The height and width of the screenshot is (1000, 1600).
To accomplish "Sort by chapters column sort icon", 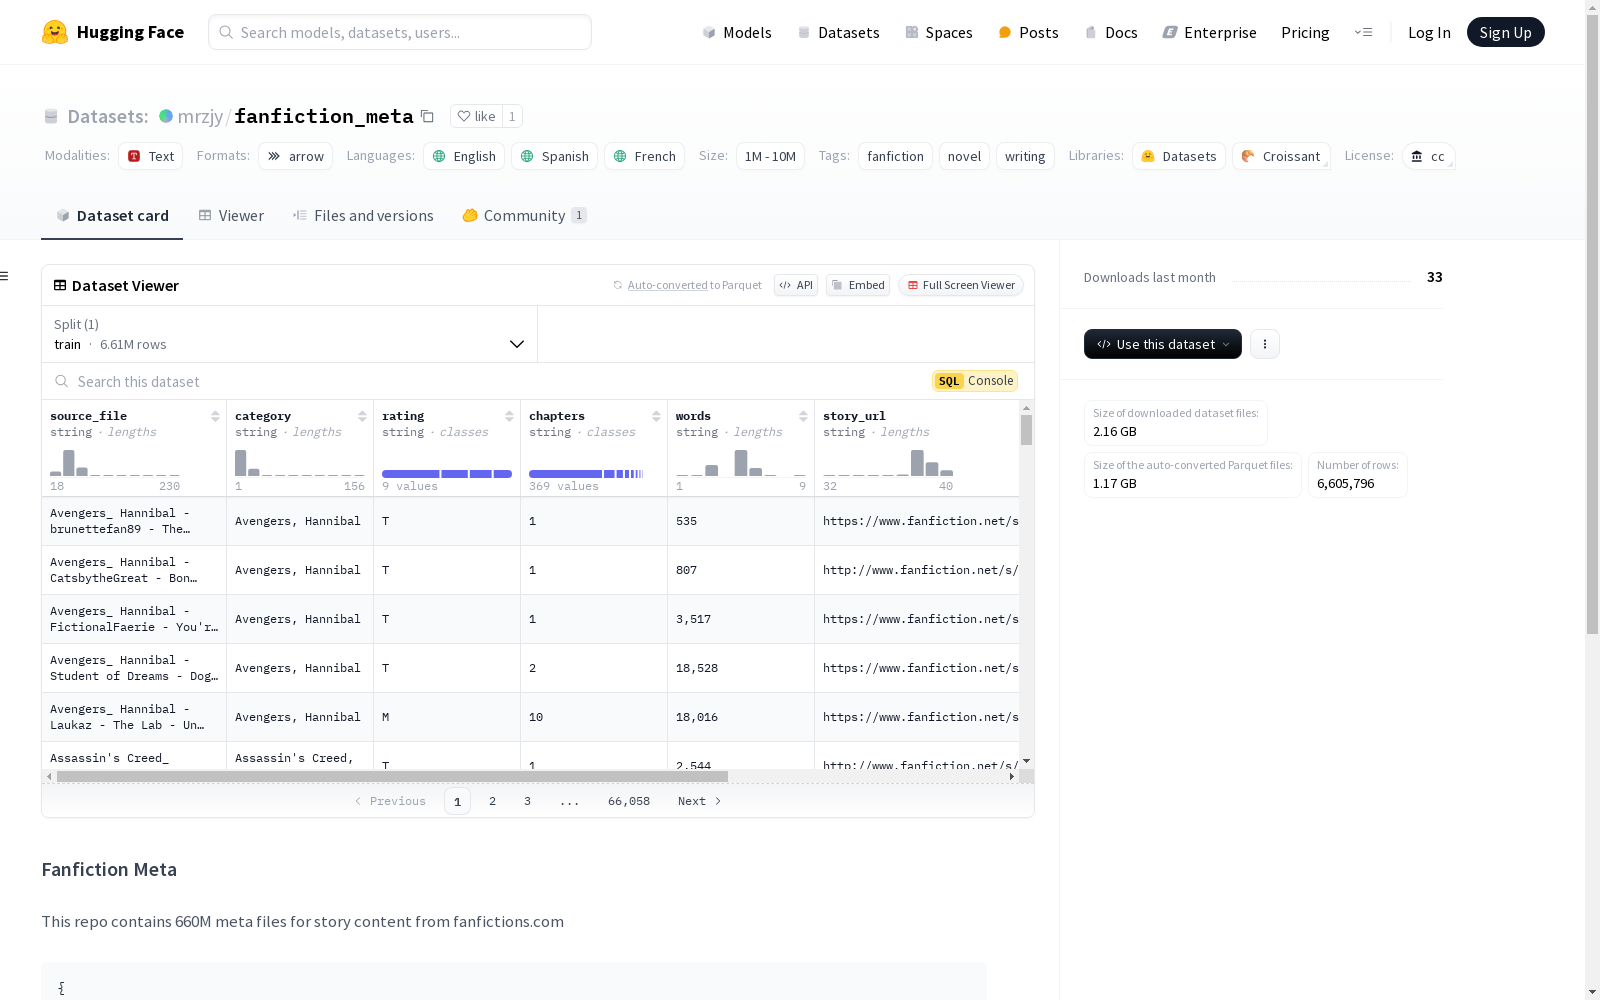I will point(656,416).
